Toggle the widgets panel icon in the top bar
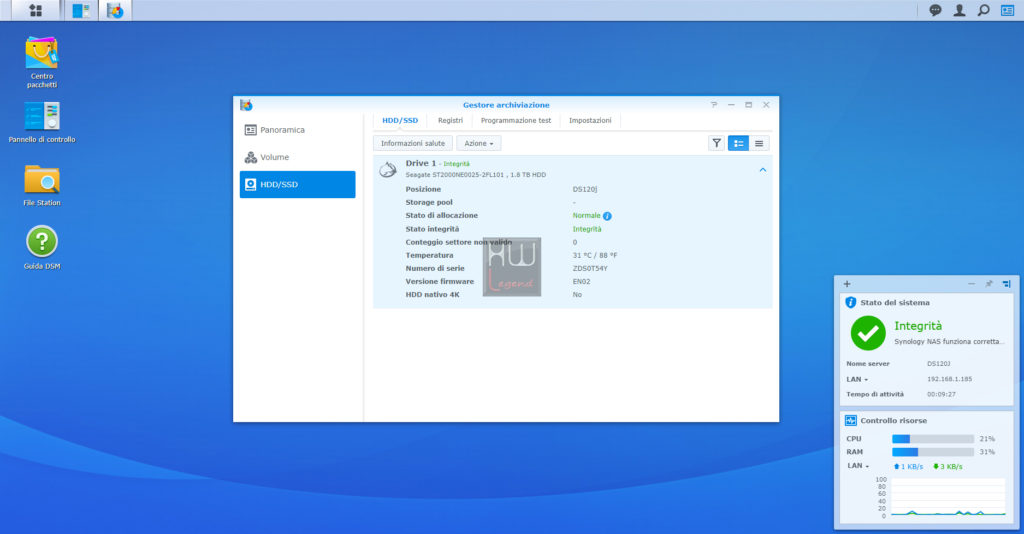1024x534 pixels. pyautogui.click(x=1007, y=10)
